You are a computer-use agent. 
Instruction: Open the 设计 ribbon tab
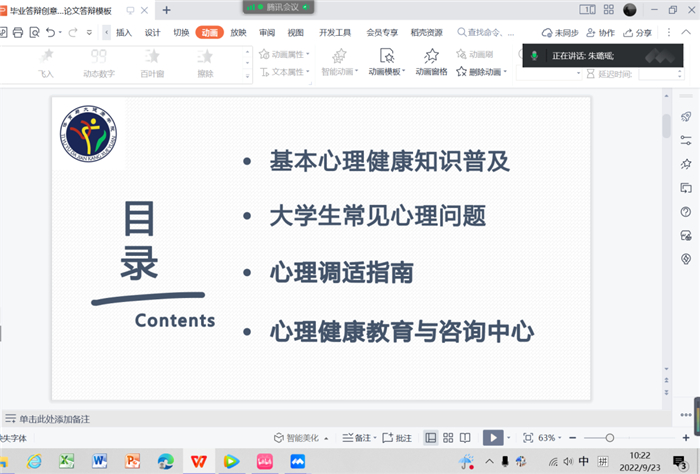pyautogui.click(x=152, y=33)
